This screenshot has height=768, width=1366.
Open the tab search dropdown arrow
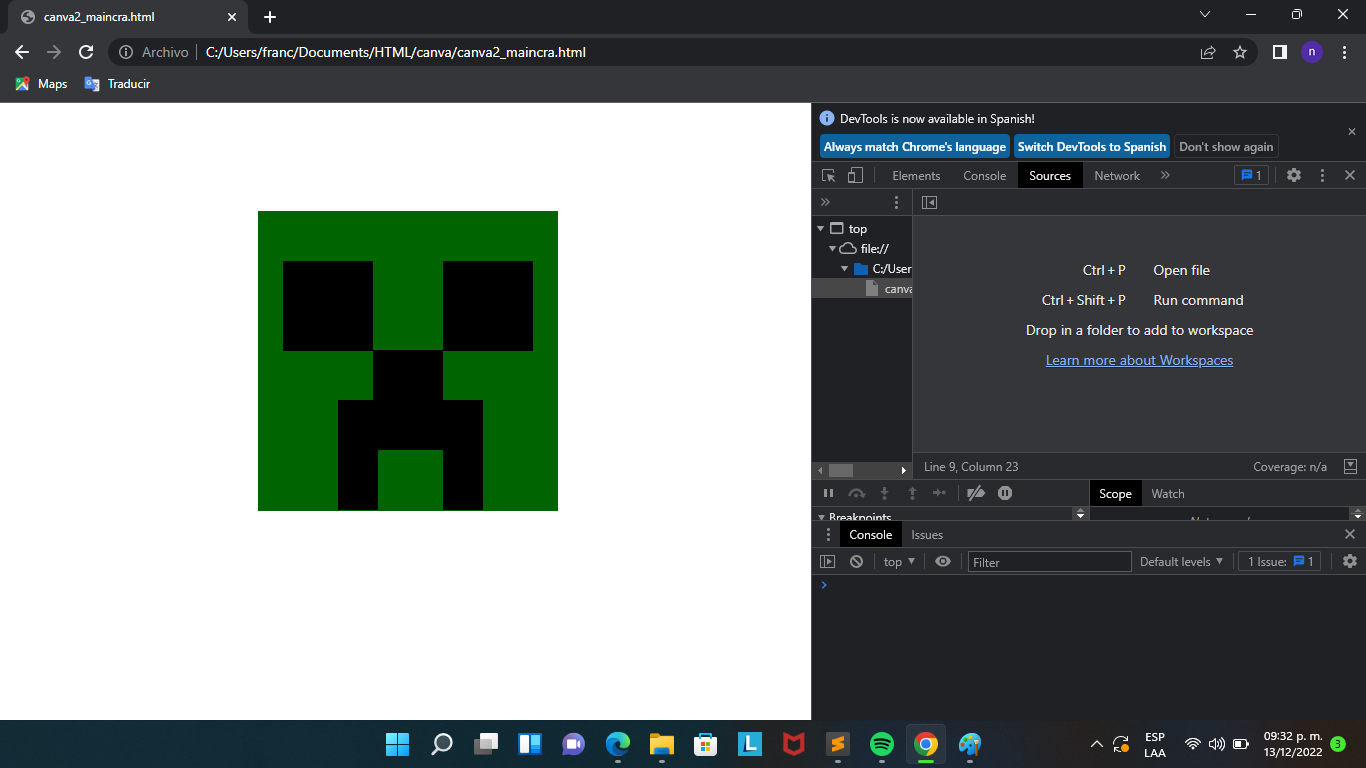(1204, 15)
